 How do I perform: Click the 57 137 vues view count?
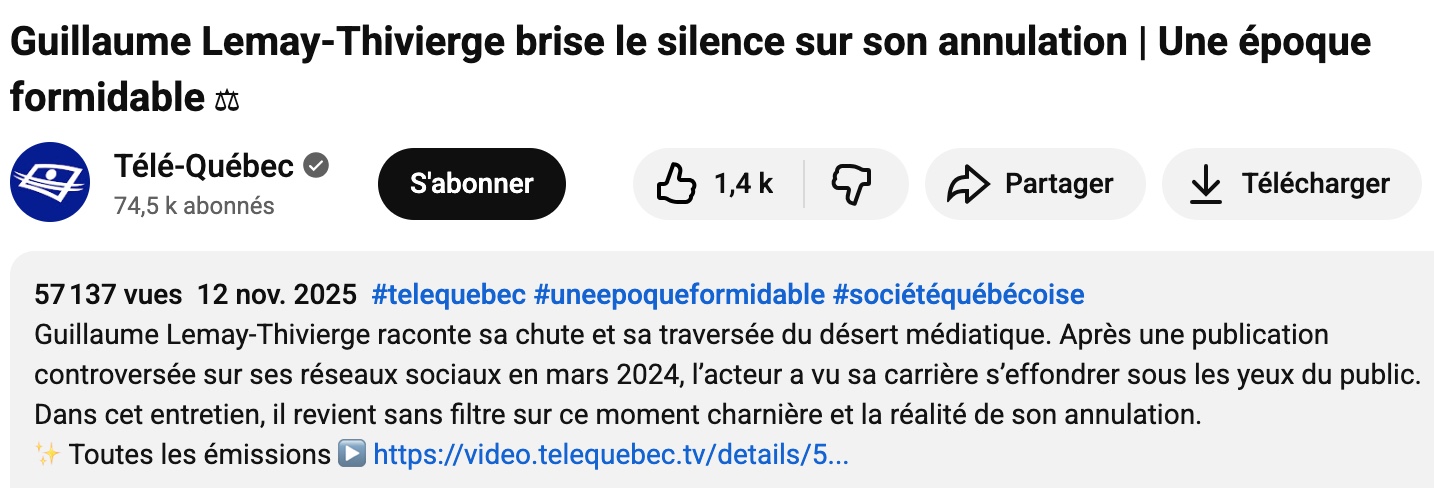108,295
